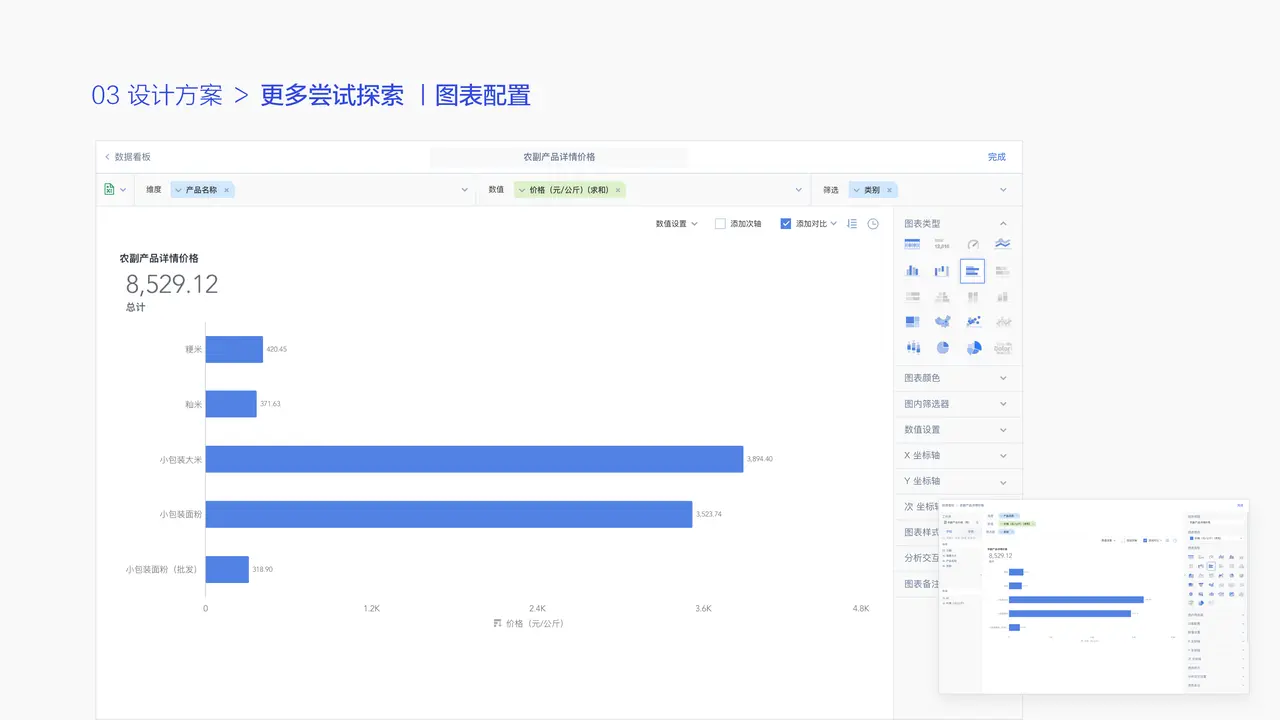Viewport: 1280px width, 720px height.
Task: Select the China map chart type
Action: coord(942,322)
